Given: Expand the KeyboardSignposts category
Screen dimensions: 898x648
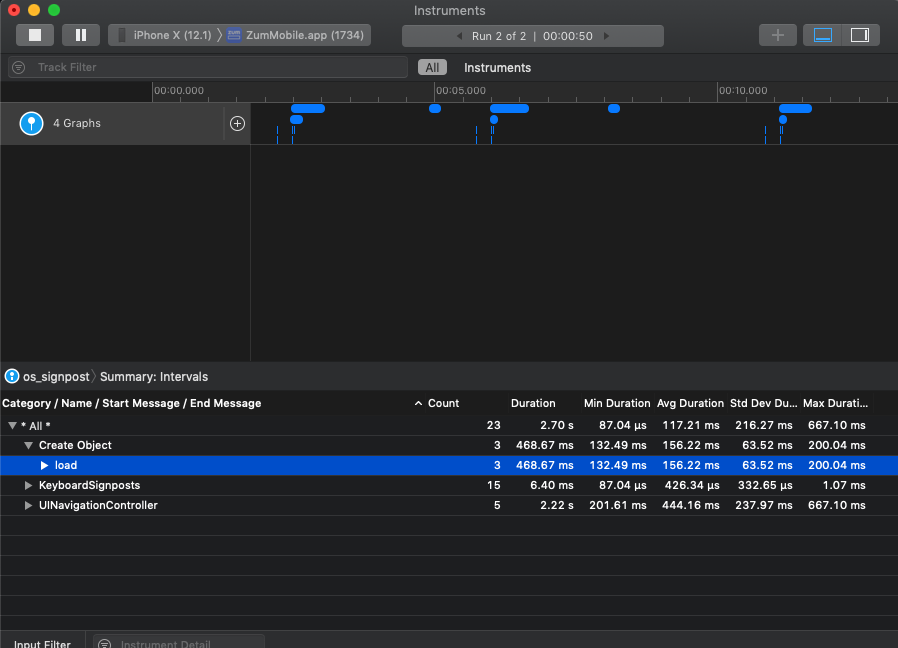Looking at the screenshot, I should coord(28,485).
